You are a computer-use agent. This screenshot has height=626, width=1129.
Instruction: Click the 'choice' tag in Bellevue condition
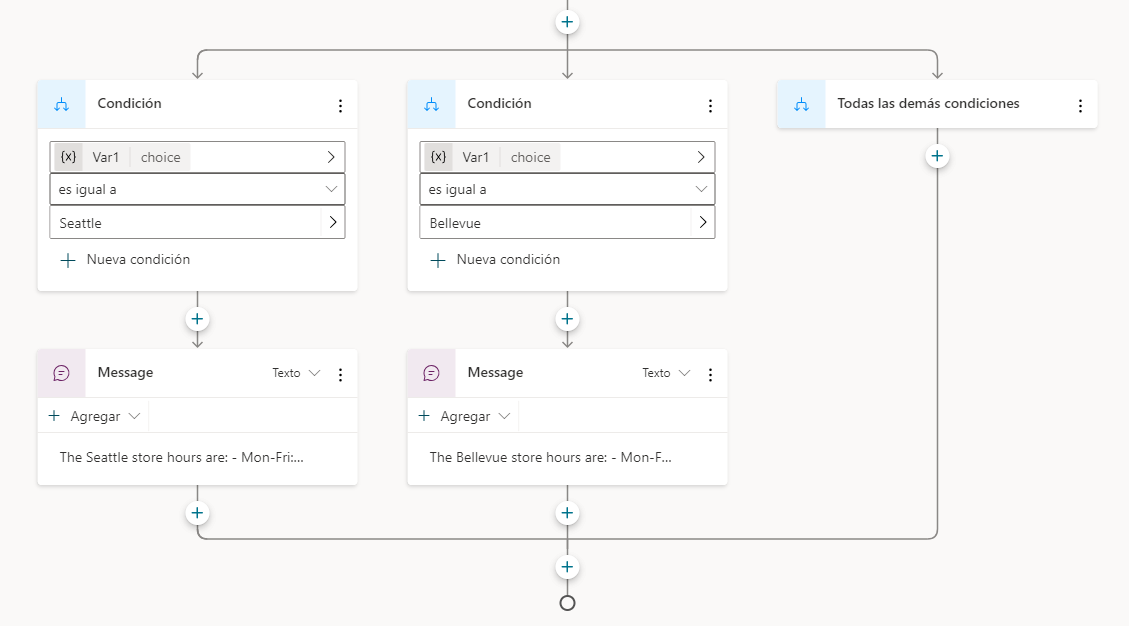point(531,157)
